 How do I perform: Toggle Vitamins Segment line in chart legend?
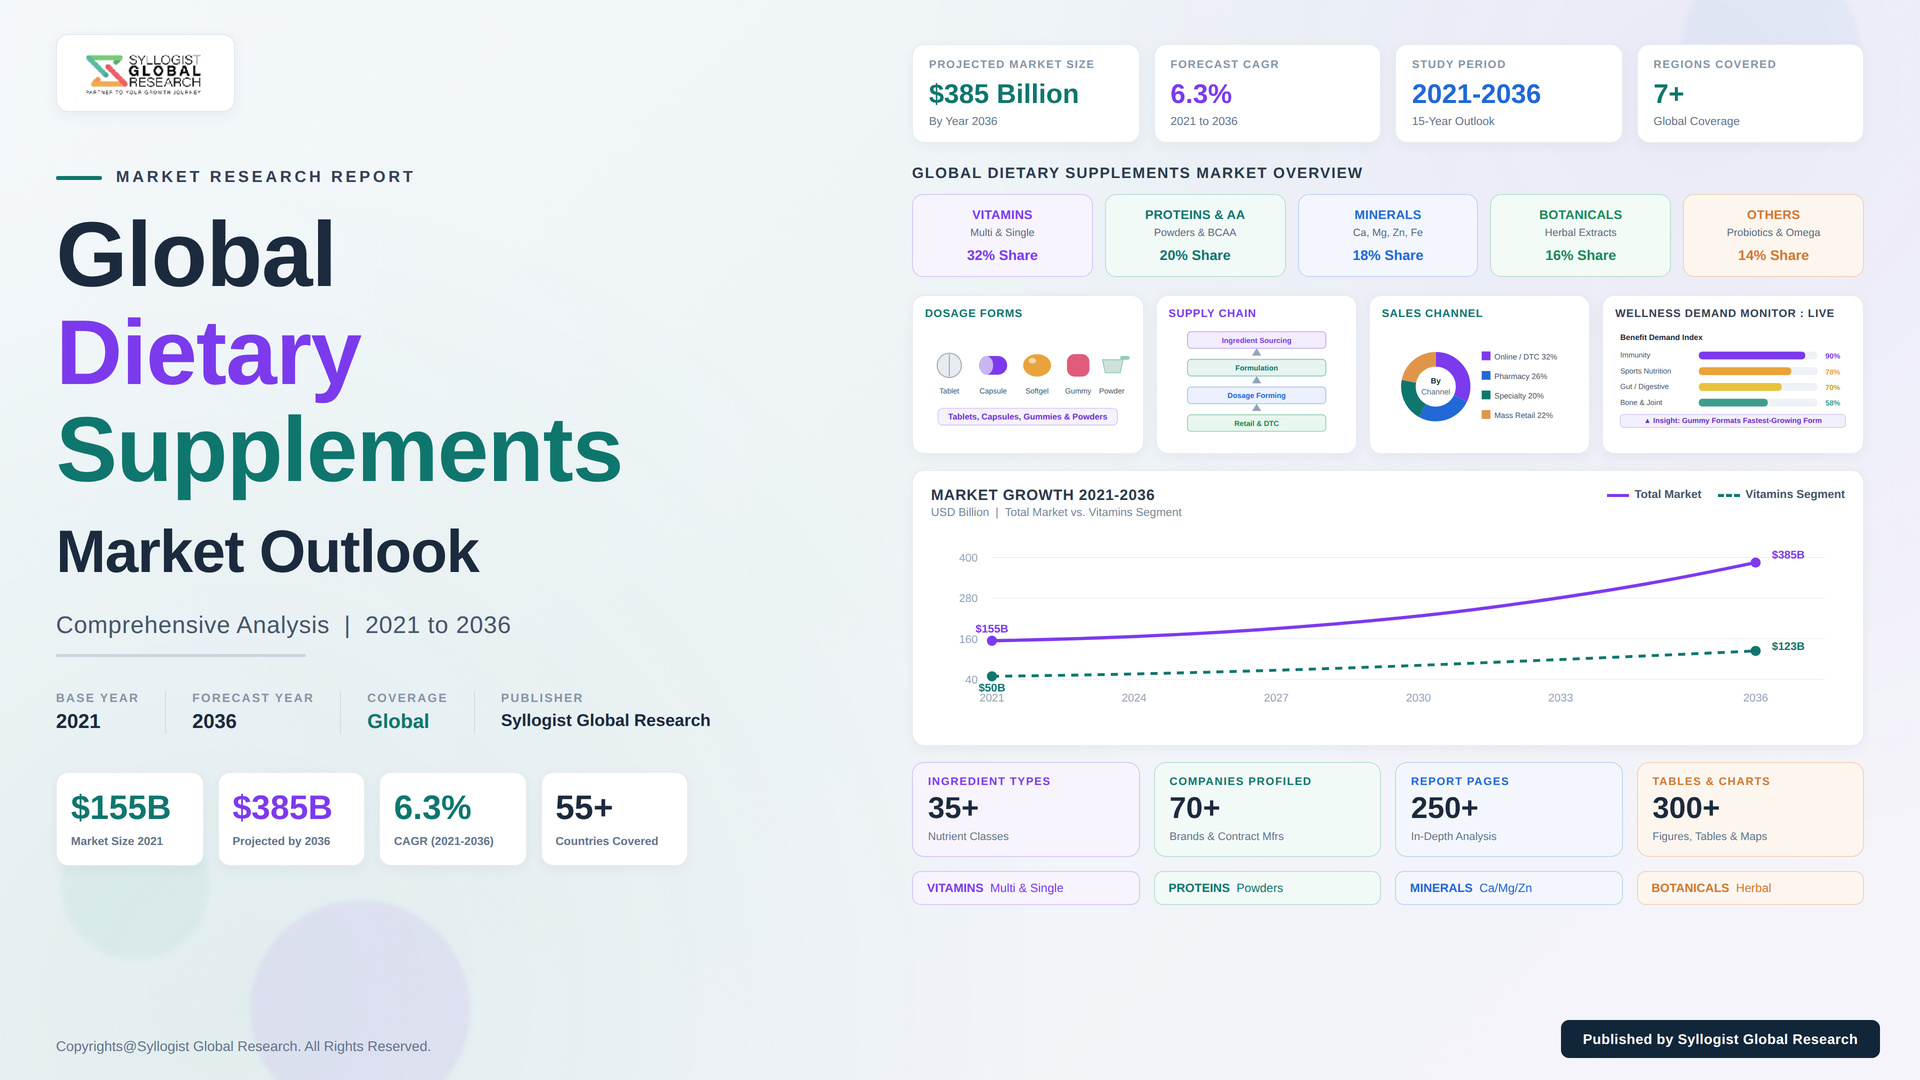coord(1781,495)
